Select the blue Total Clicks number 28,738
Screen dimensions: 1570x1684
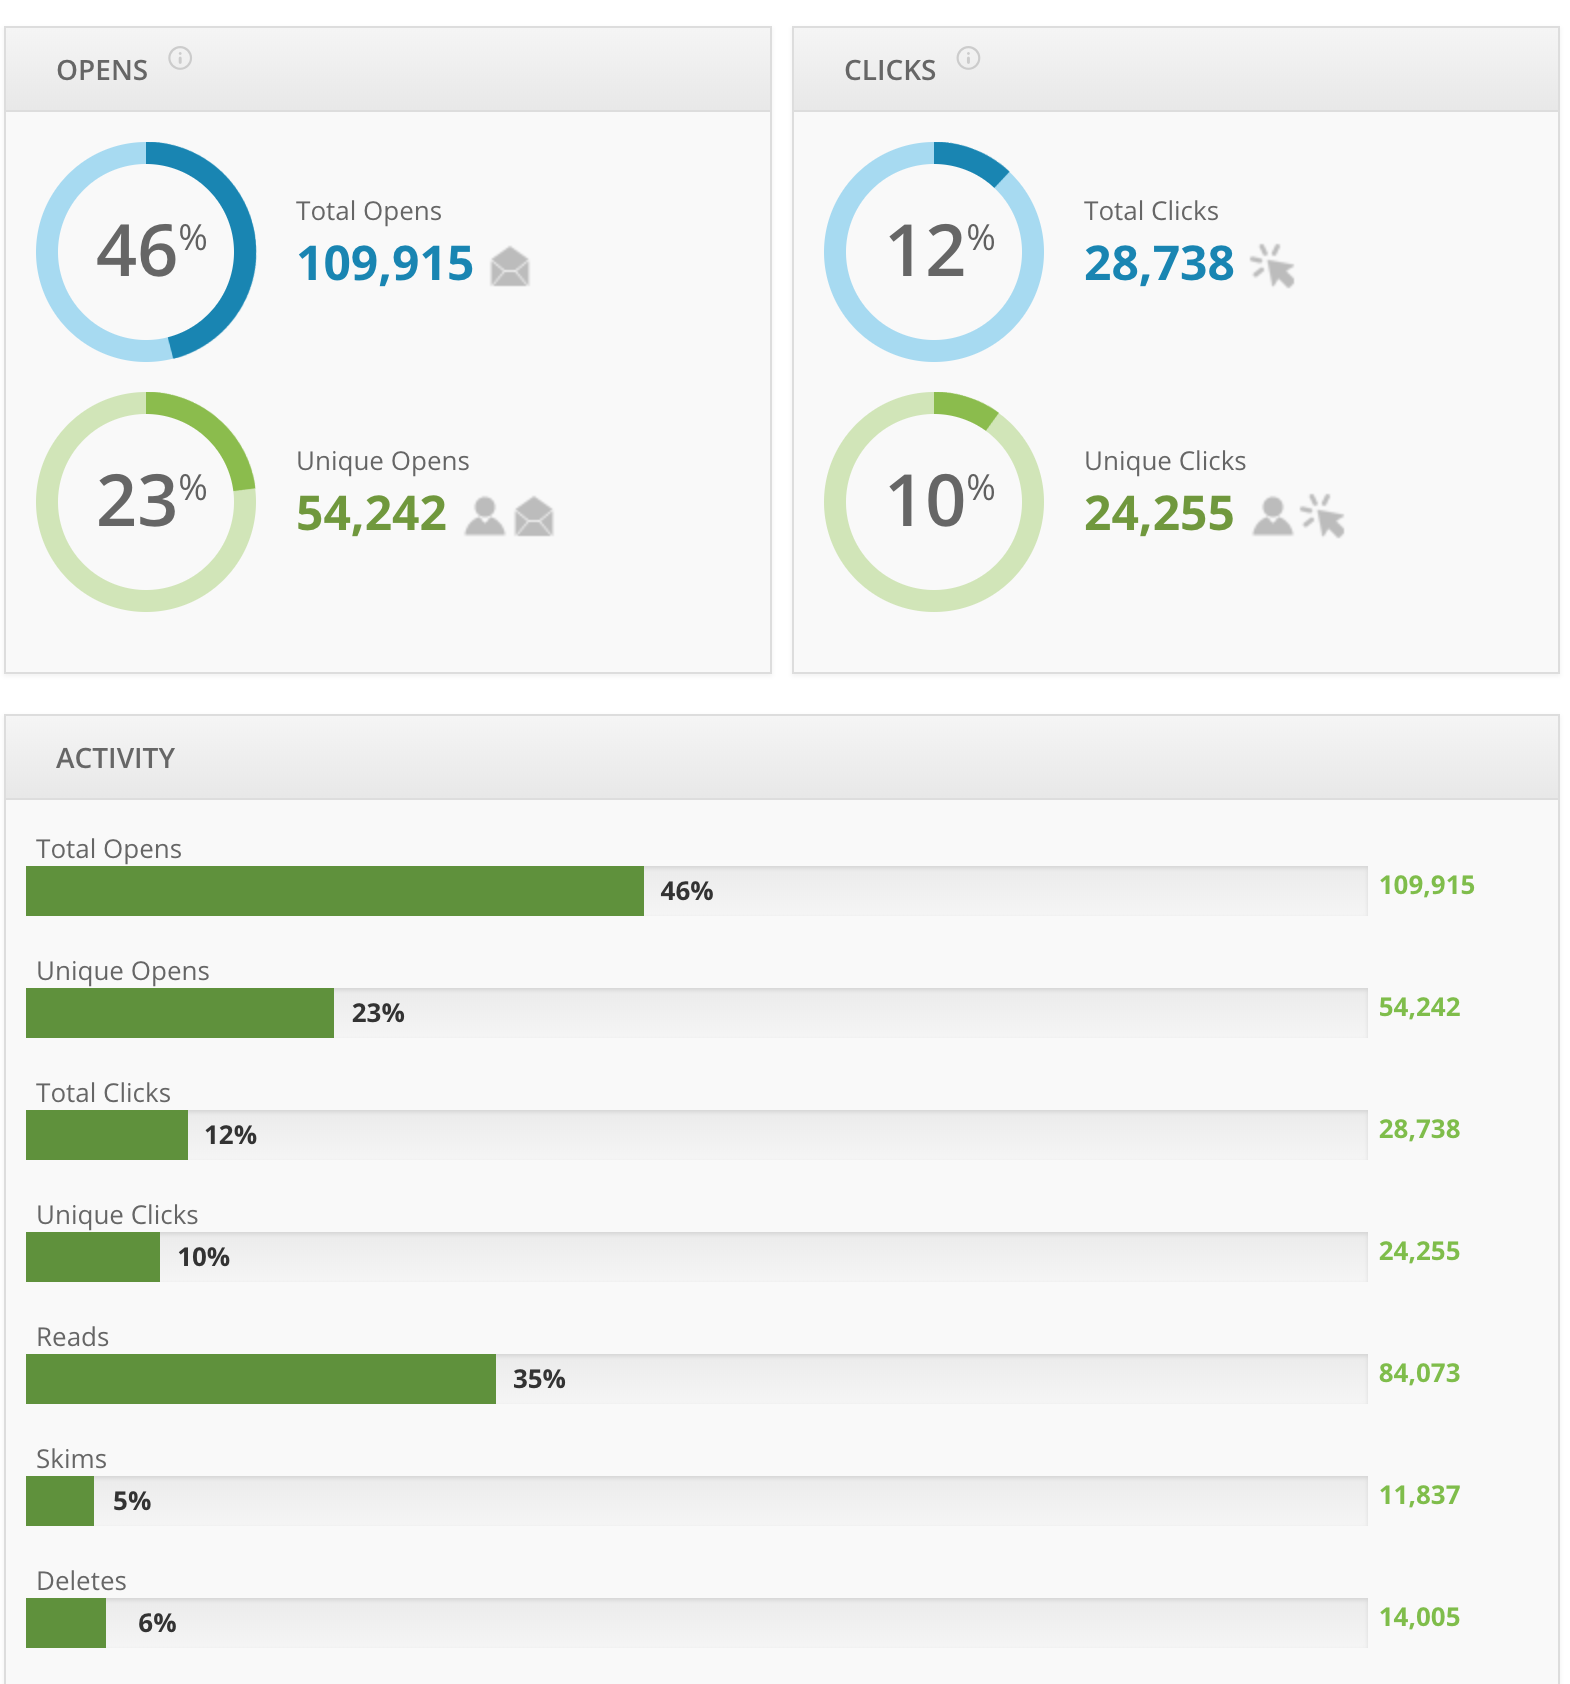coord(1159,264)
